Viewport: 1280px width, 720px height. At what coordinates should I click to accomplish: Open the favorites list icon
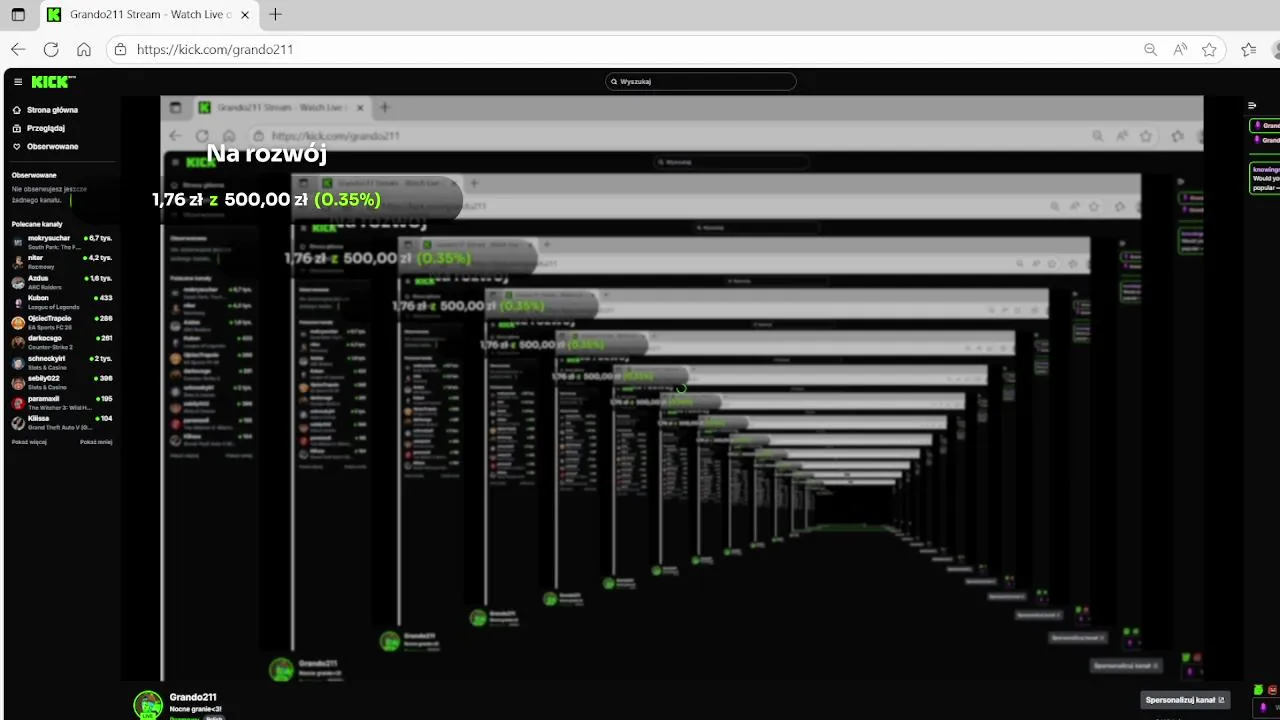pos(1248,49)
